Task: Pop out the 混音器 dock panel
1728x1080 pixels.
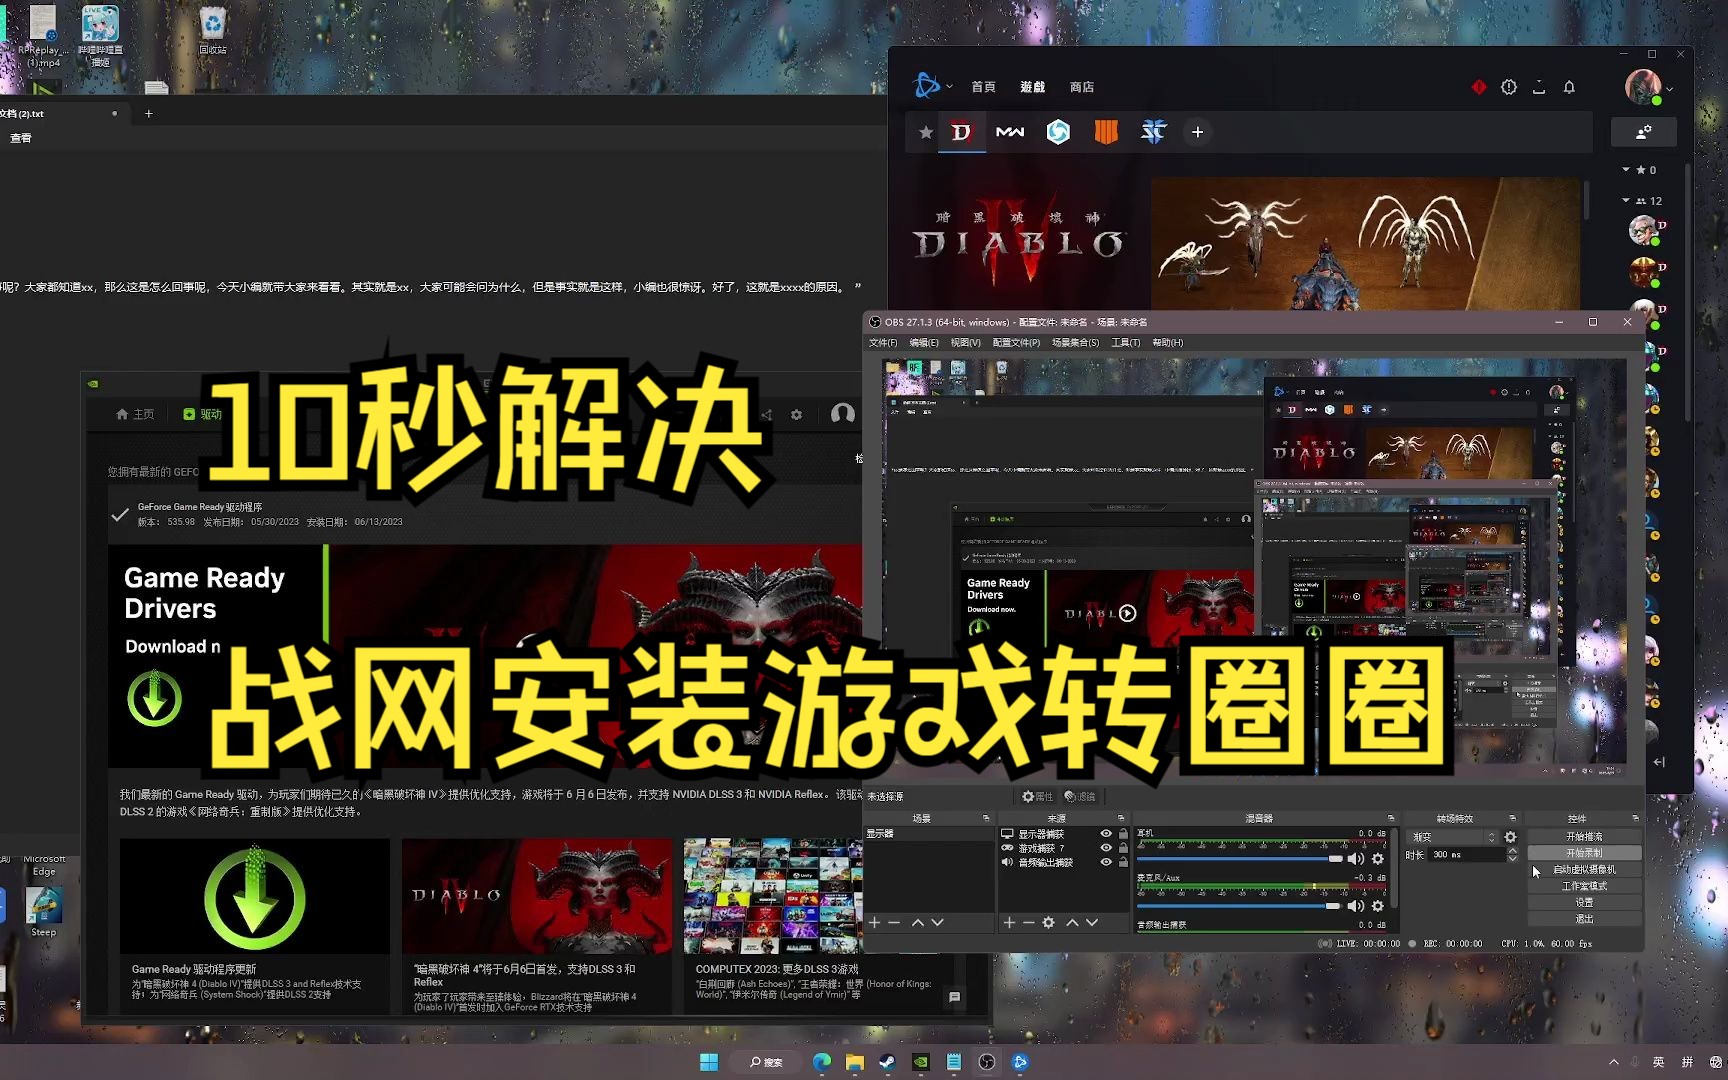Action: coord(1391,818)
